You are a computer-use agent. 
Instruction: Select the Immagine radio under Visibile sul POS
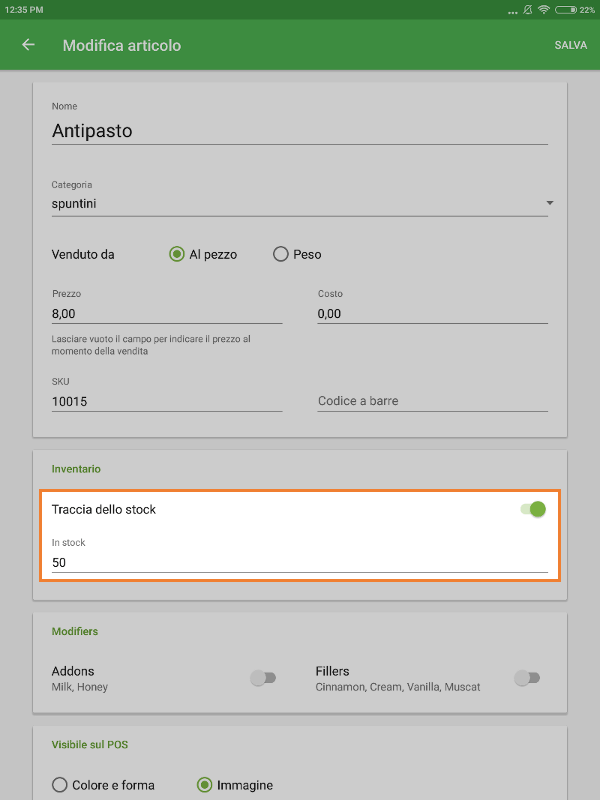[206, 784]
